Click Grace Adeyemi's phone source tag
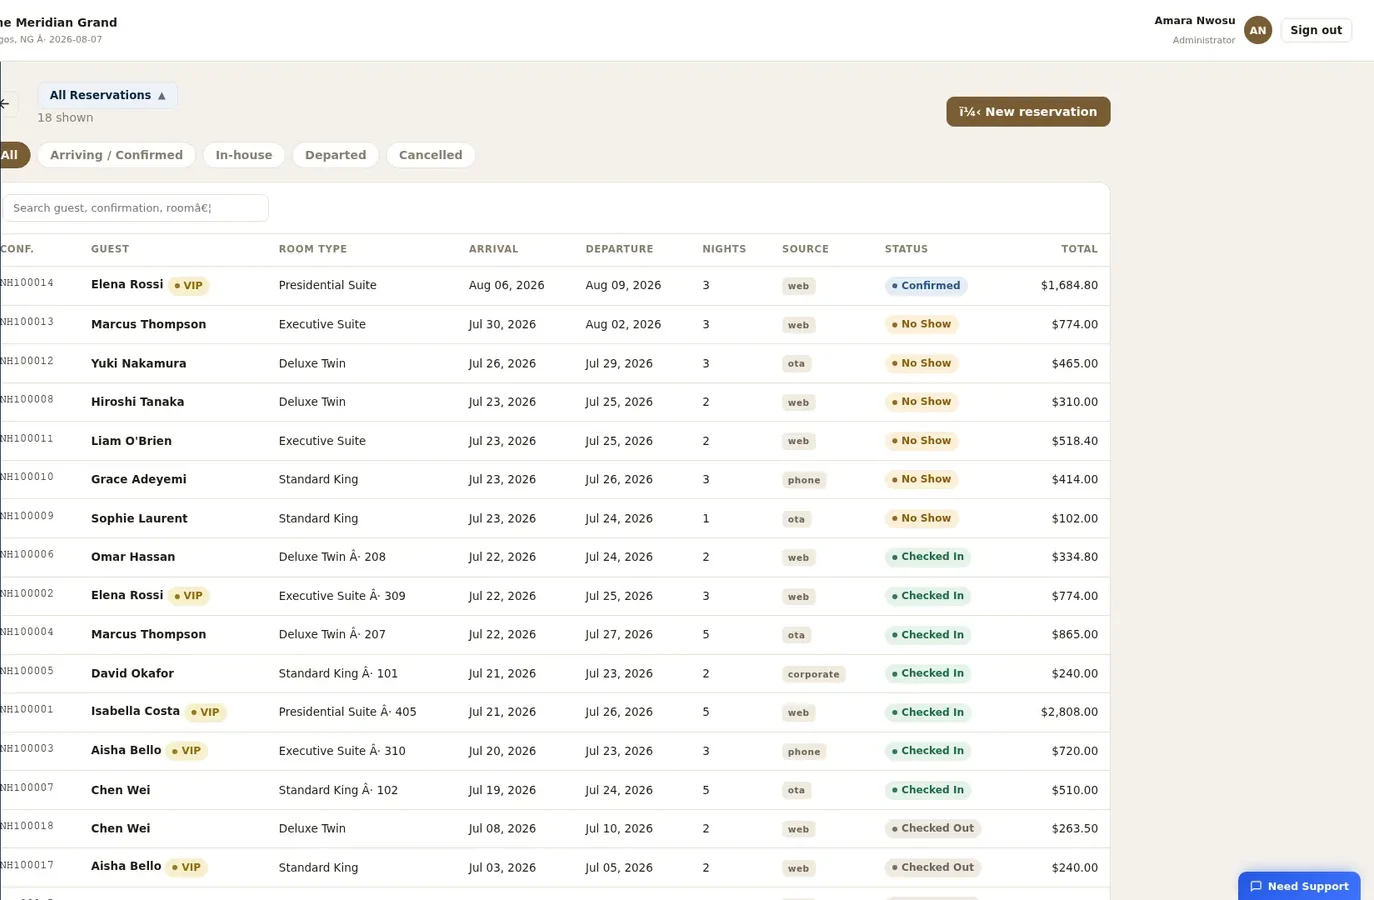 coord(803,480)
